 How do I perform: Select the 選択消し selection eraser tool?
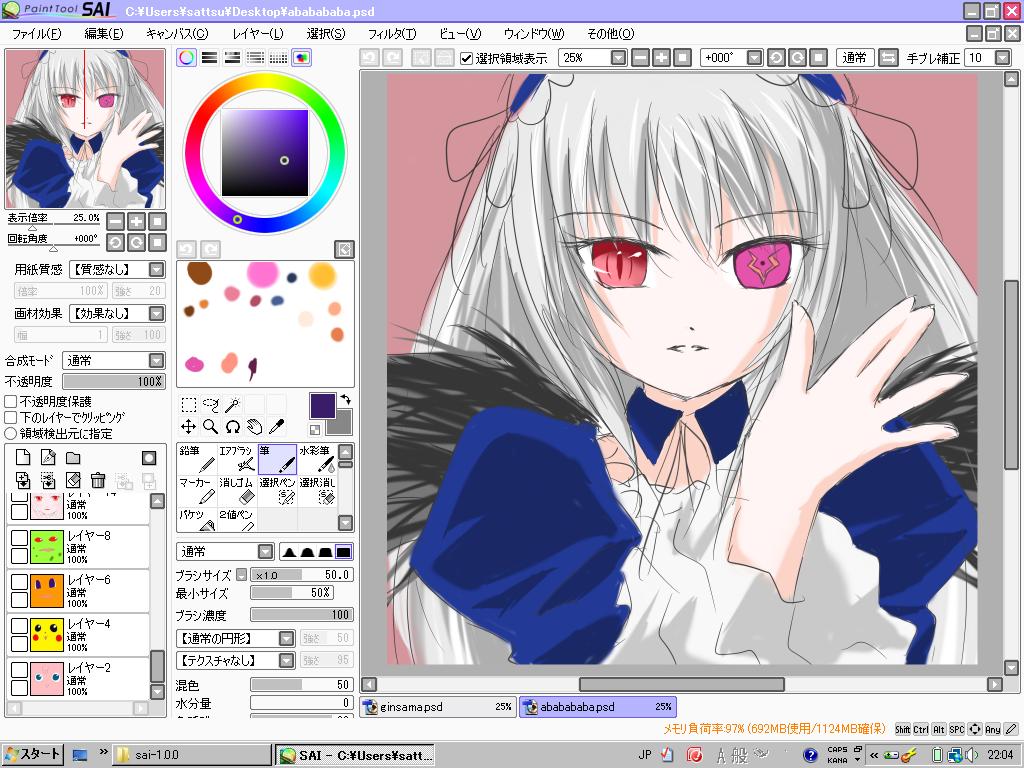[x=317, y=490]
